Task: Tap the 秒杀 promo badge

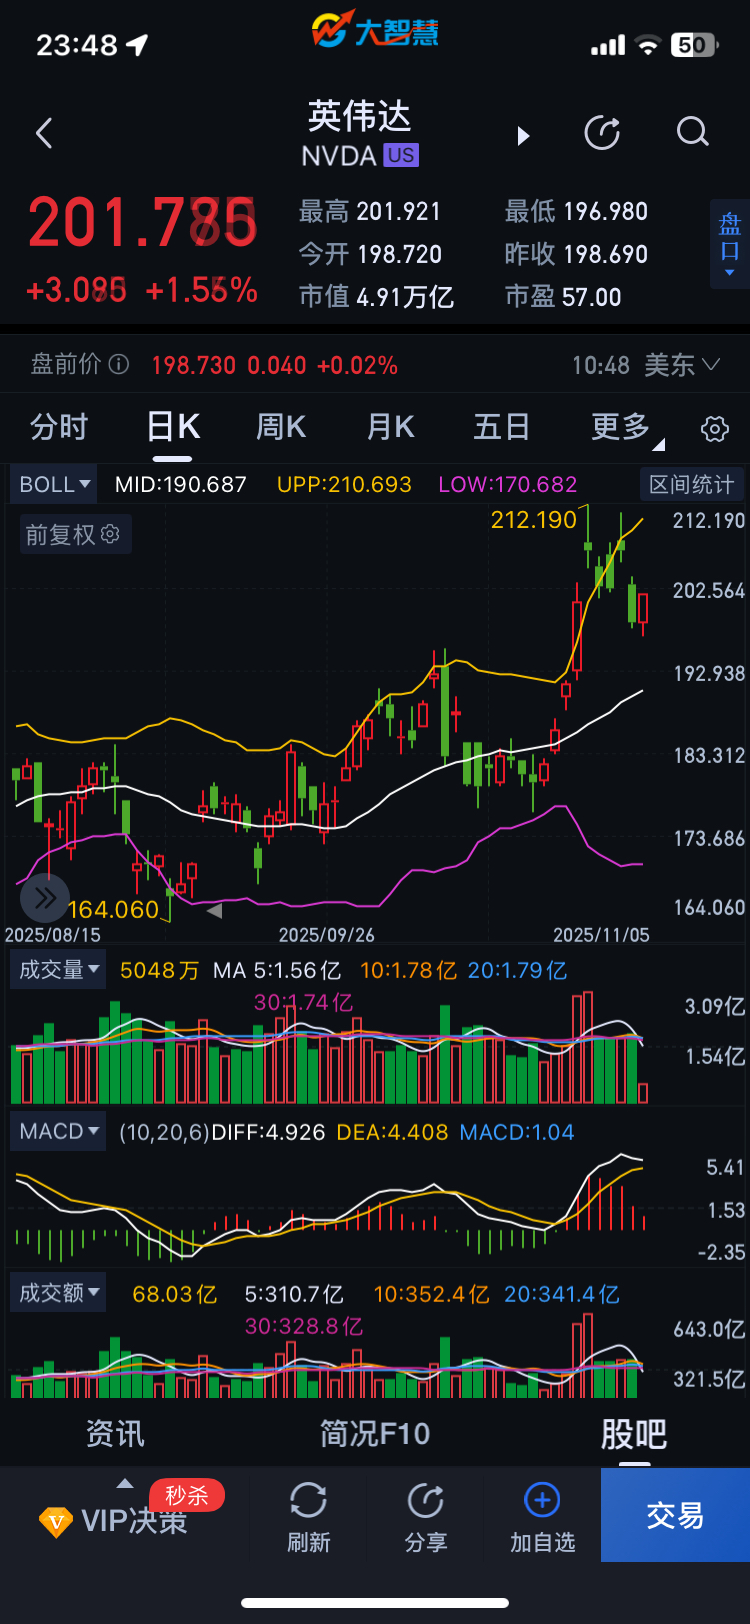Action: coord(187,1495)
